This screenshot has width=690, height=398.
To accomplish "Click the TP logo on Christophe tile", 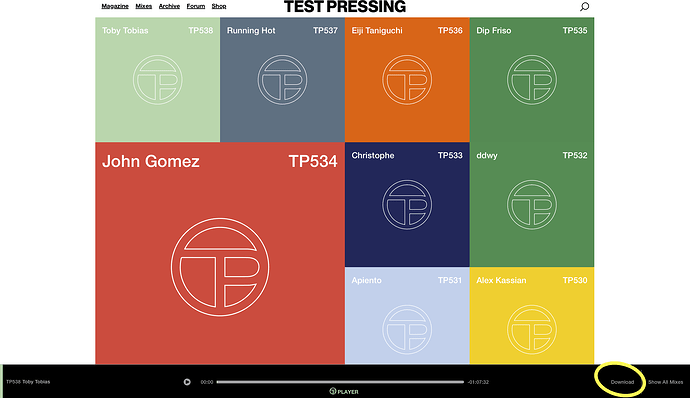I will pos(407,205).
